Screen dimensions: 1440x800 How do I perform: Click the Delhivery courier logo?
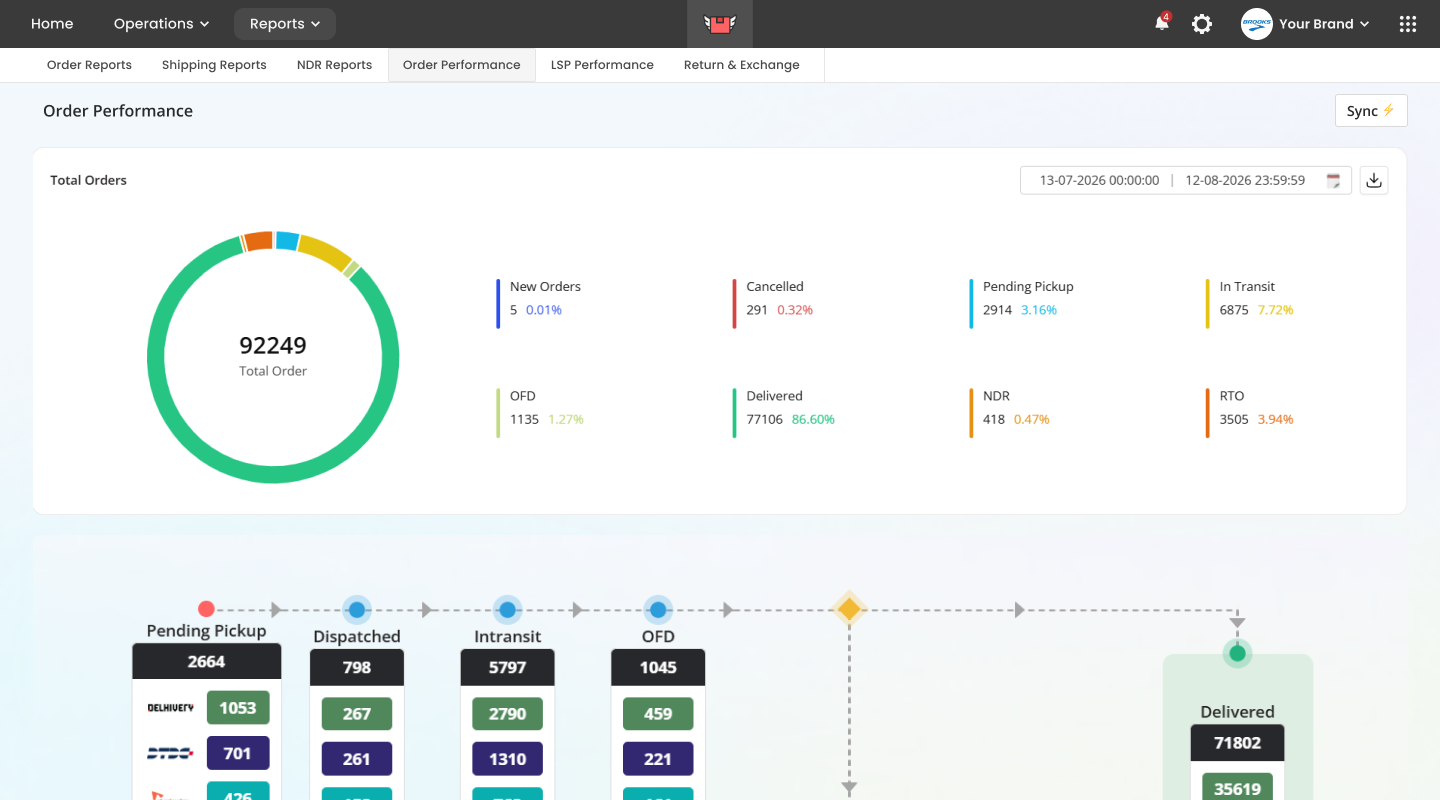point(171,708)
